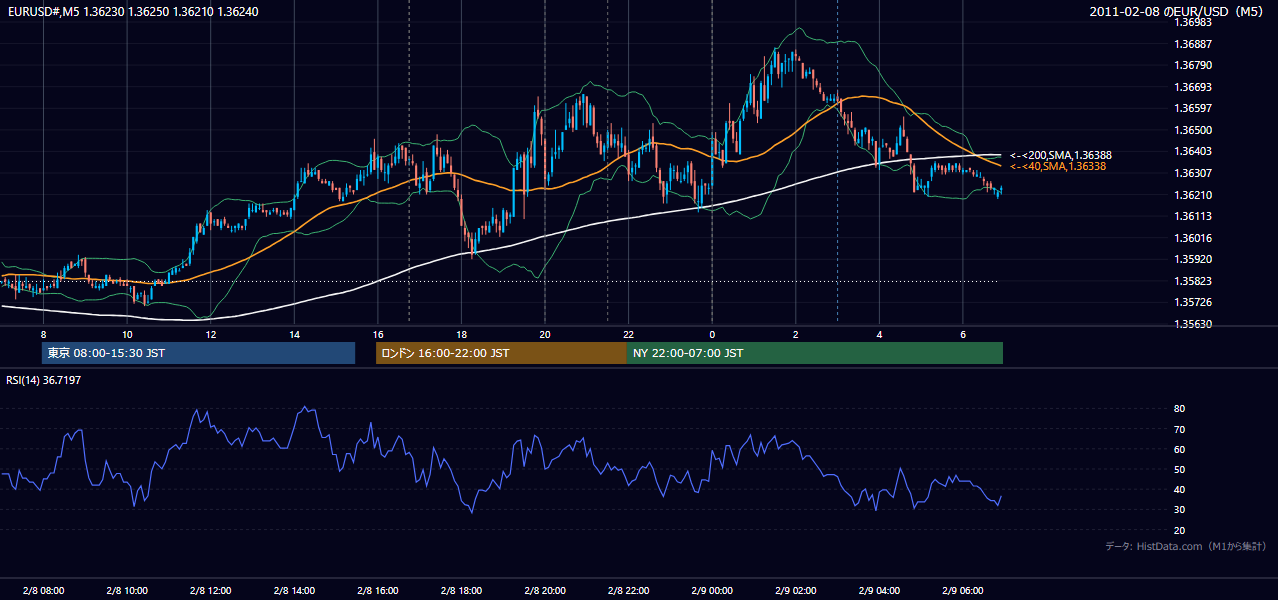Click price axis value 1.35726
This screenshot has height=600, width=1278.
(x=1192, y=302)
